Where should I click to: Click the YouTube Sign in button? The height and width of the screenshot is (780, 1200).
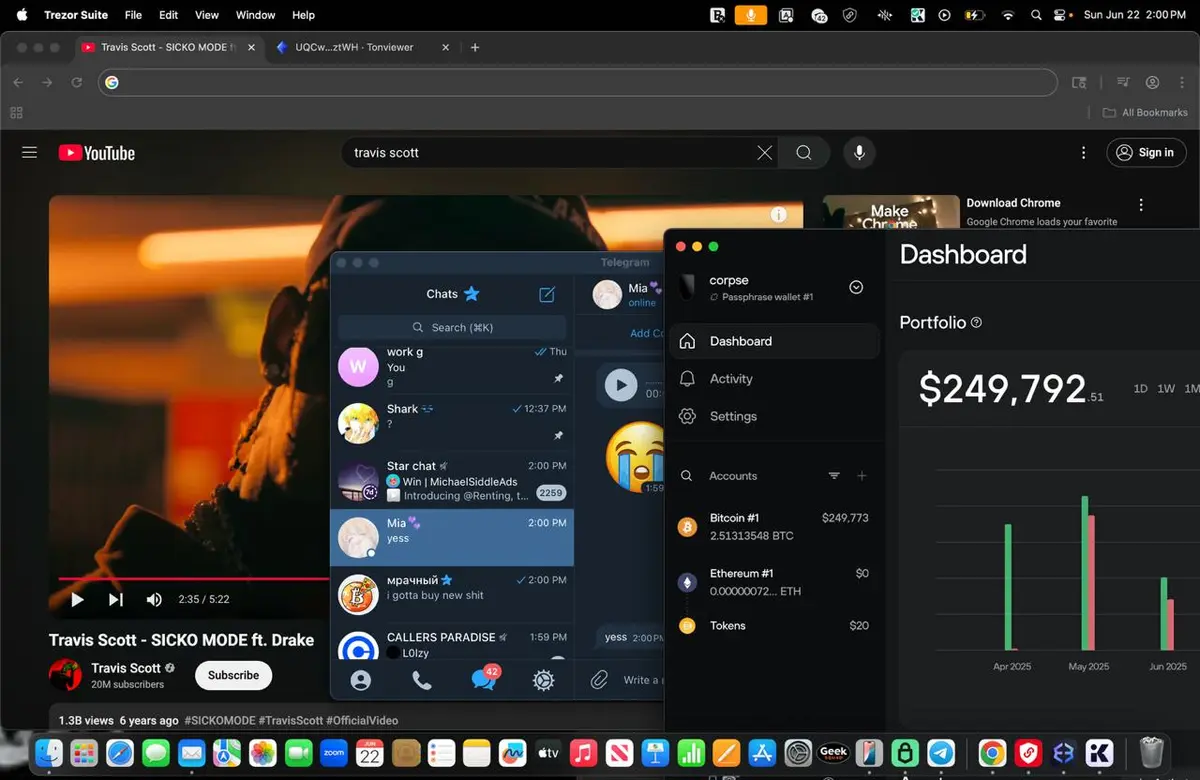pyautogui.click(x=1146, y=153)
